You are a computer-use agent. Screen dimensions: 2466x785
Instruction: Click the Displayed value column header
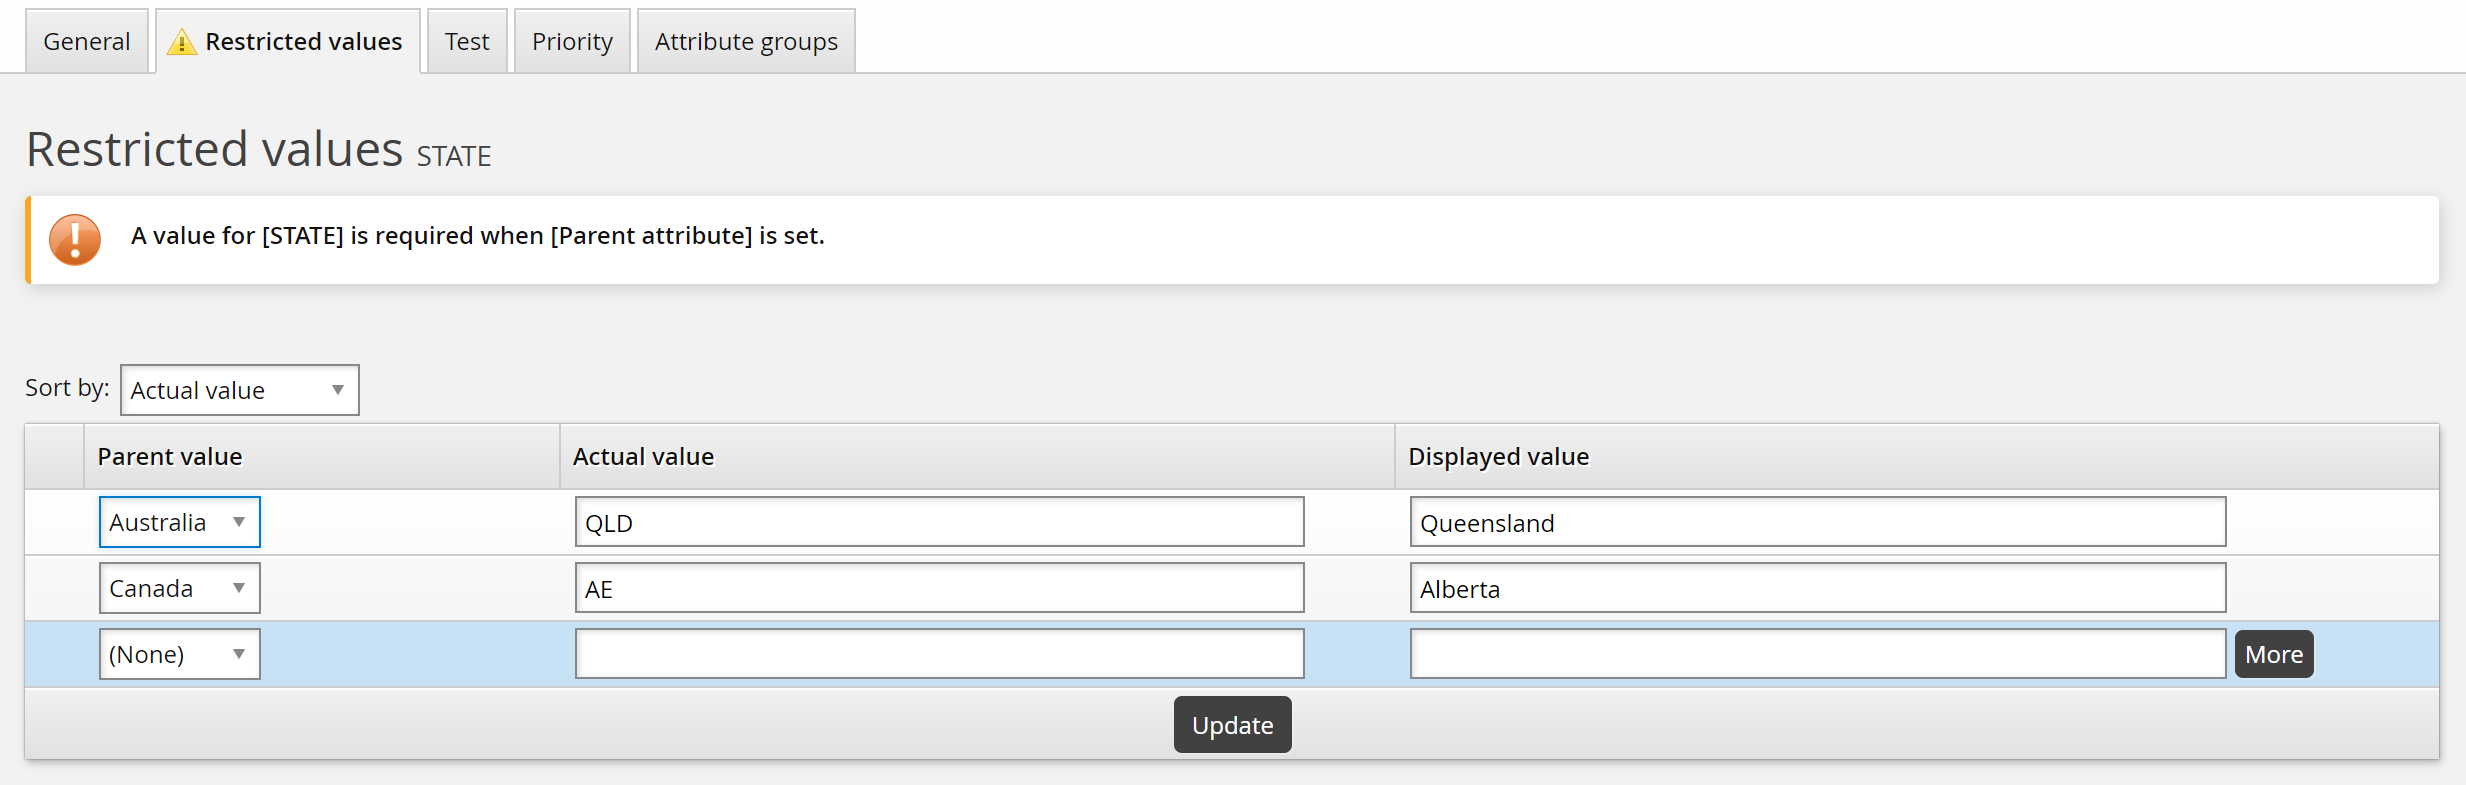(x=1498, y=457)
